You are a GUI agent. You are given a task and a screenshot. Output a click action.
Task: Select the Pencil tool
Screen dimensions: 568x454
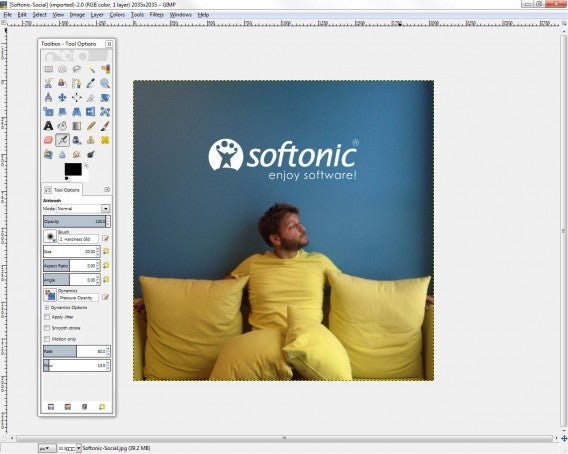[91, 126]
